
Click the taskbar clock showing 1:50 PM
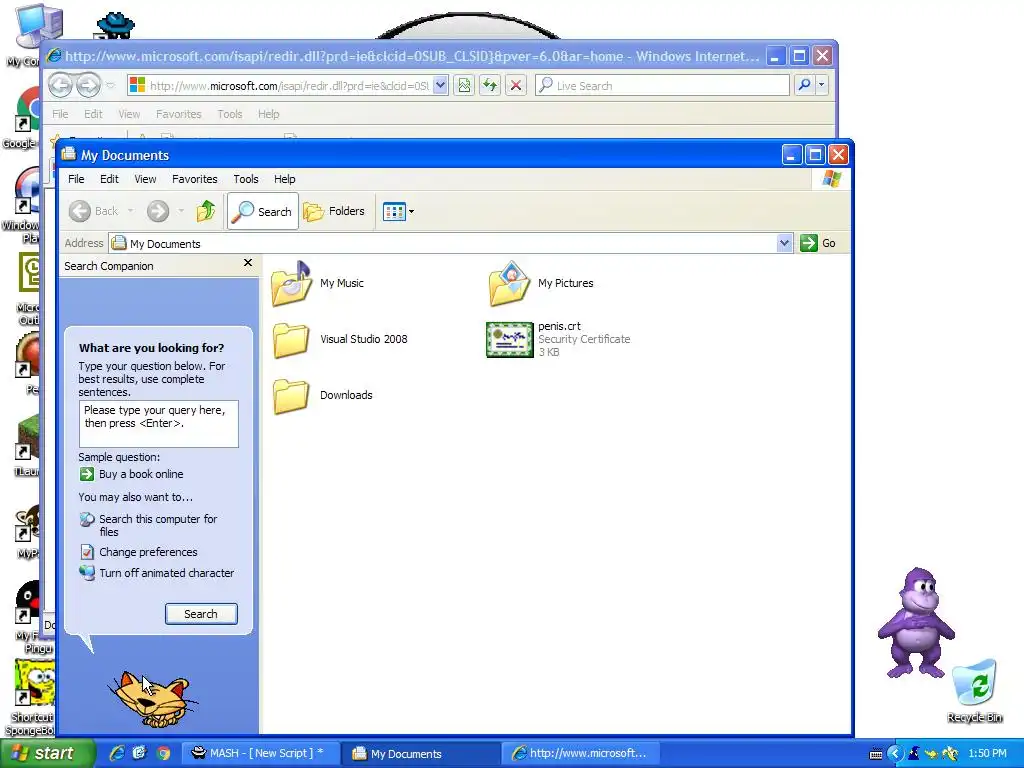point(987,753)
